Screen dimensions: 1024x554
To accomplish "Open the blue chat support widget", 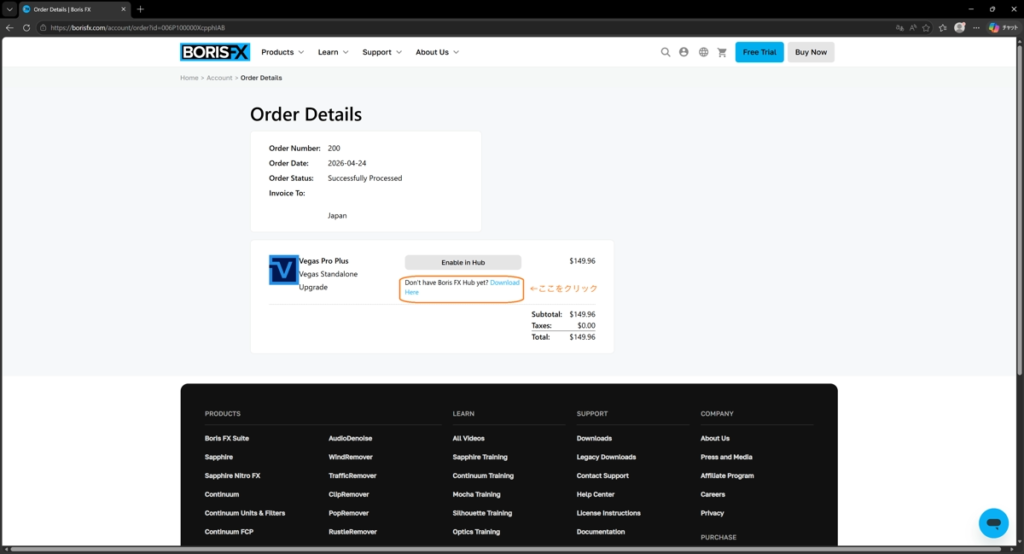I will coord(993,523).
